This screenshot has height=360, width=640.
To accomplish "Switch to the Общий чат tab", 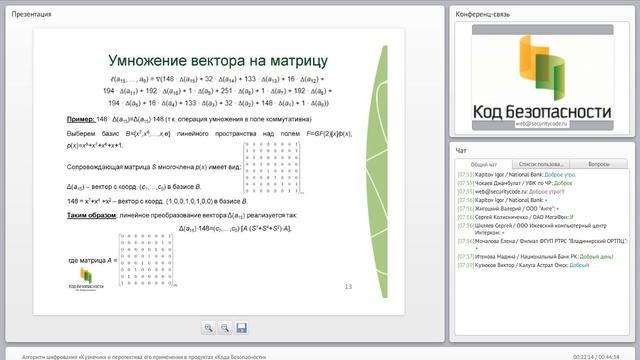I will coord(484,164).
